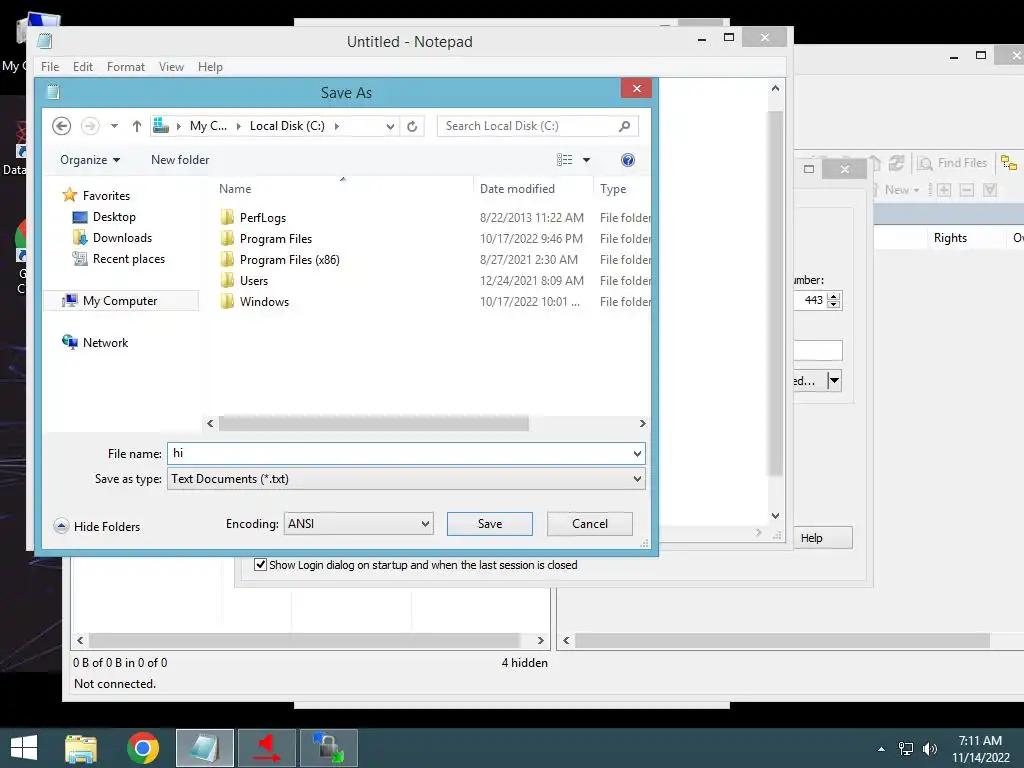Open the view options dropdown arrow
This screenshot has width=1024, height=768.
pyautogui.click(x=586, y=160)
